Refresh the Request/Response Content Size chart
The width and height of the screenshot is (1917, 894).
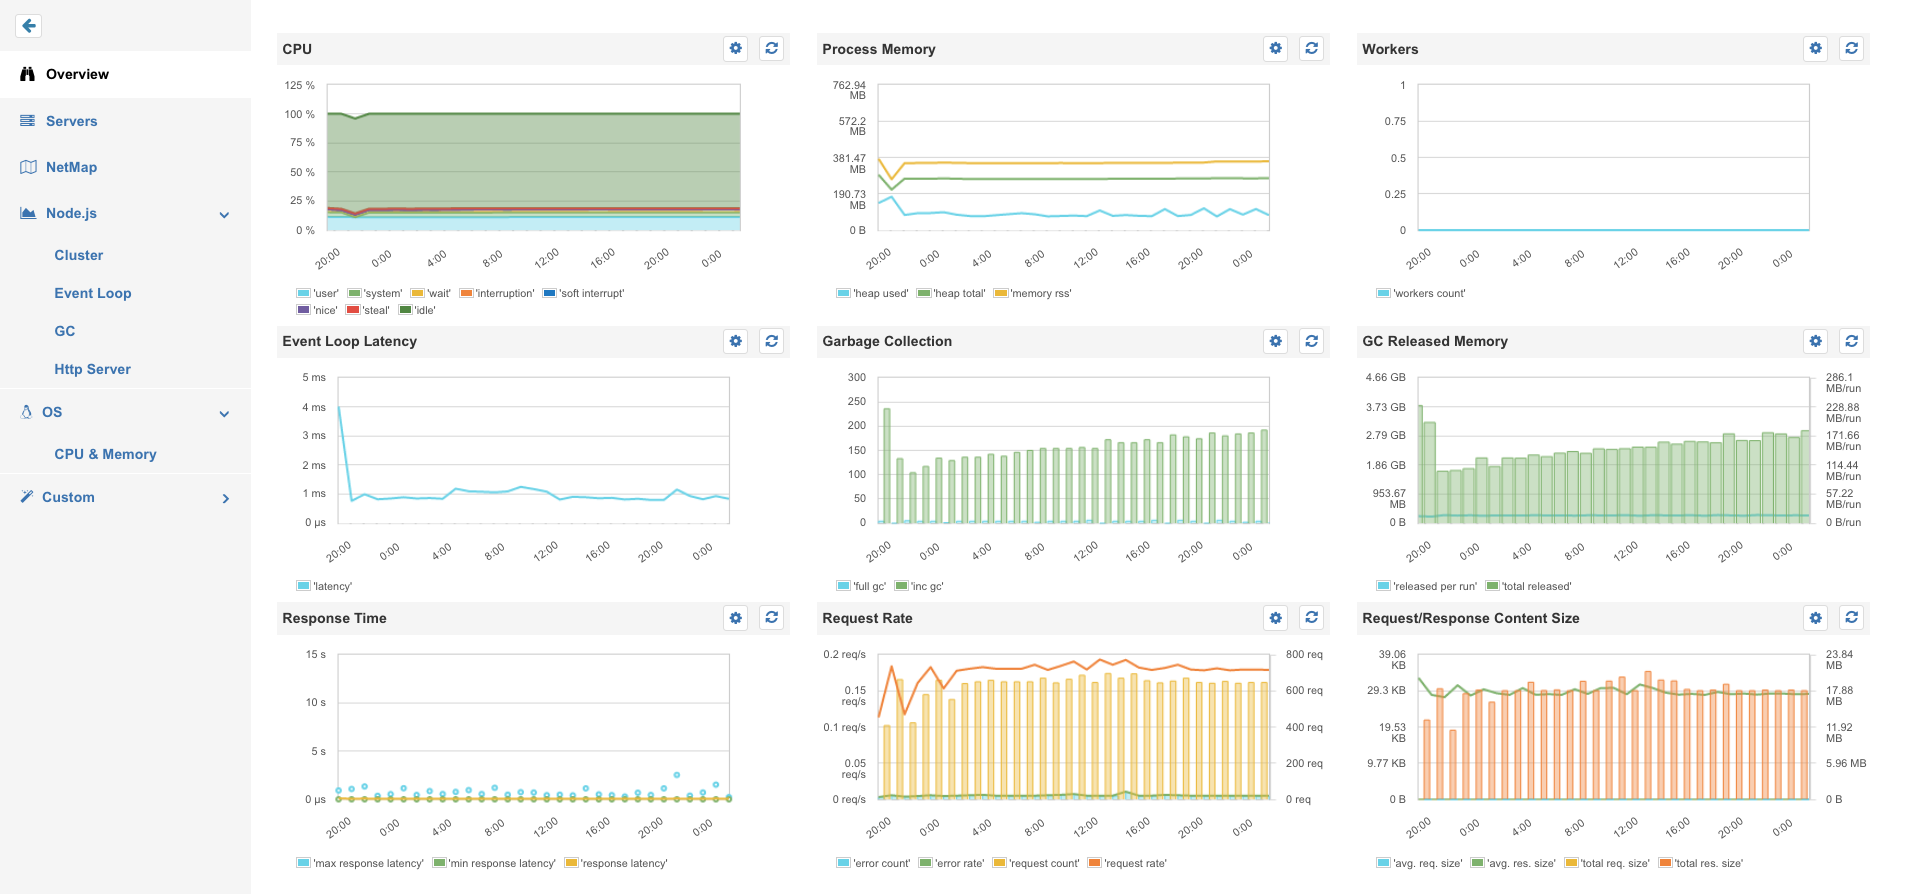[1852, 618]
